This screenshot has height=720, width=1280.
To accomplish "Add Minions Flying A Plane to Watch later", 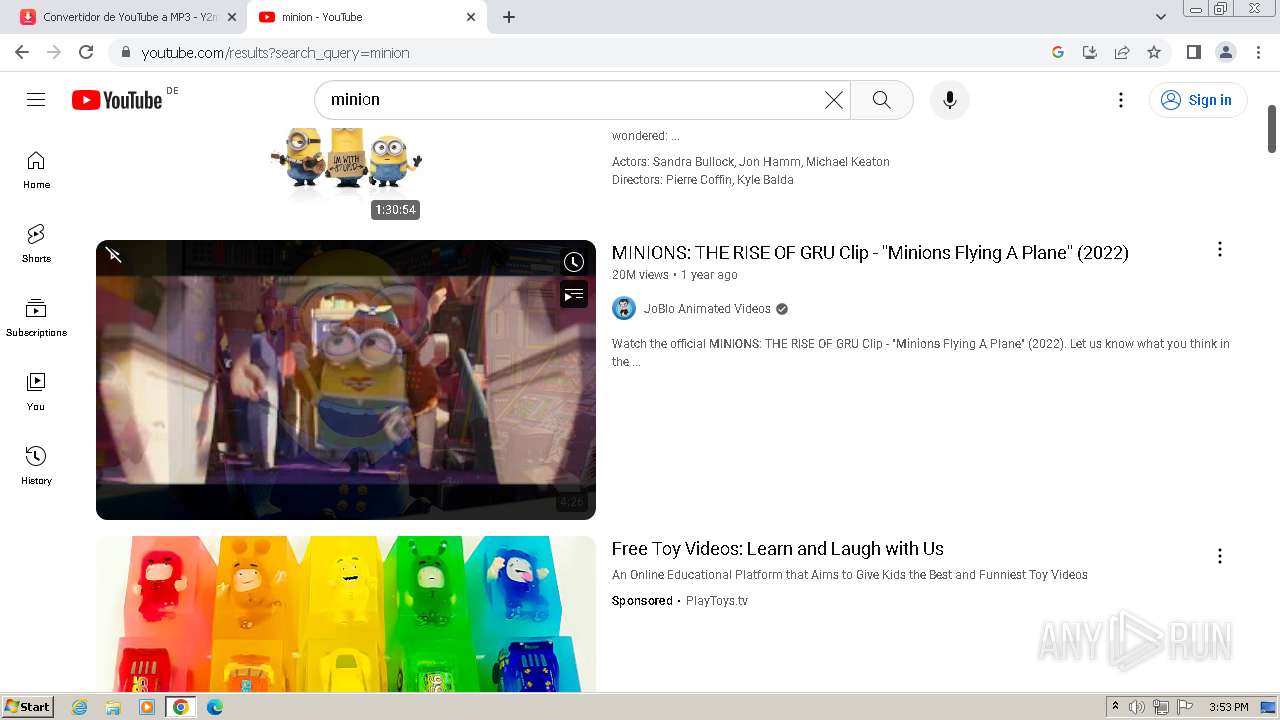I will click(x=573, y=262).
